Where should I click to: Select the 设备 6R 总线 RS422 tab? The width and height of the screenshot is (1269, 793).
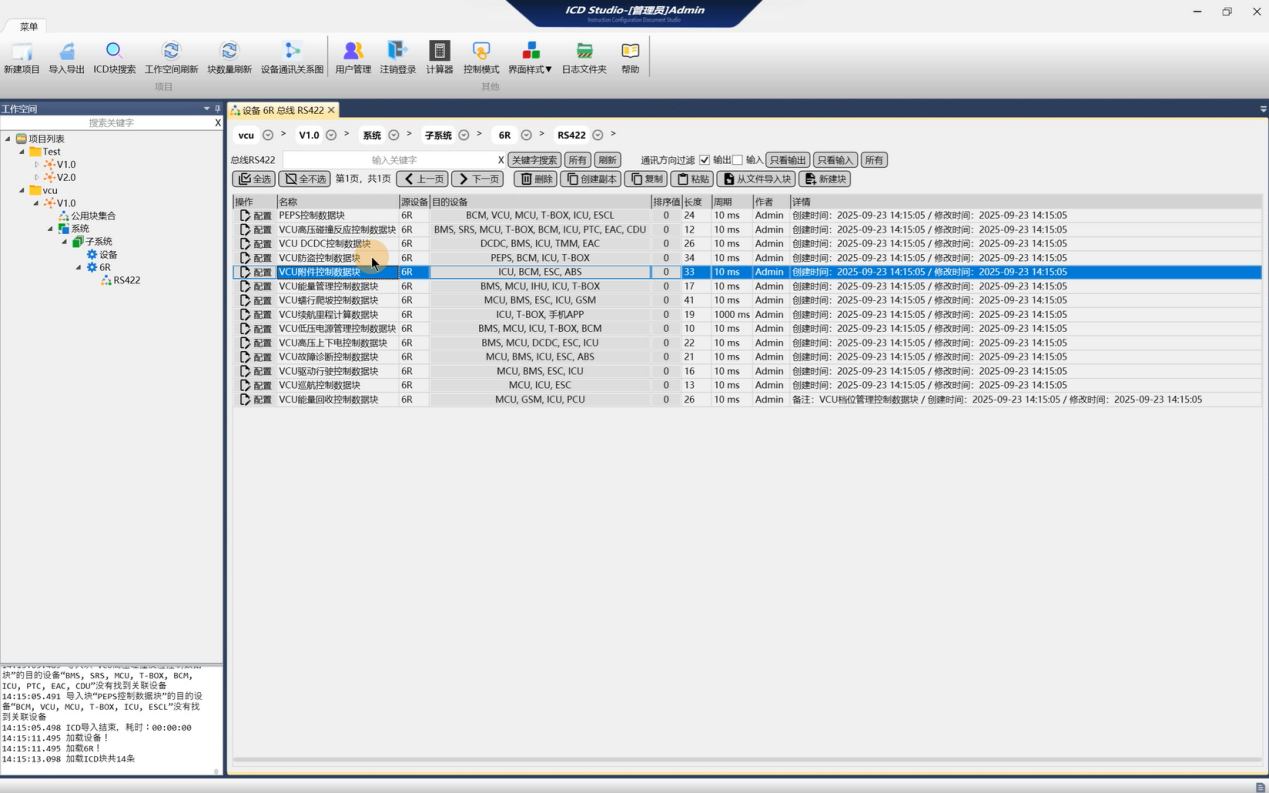[282, 110]
